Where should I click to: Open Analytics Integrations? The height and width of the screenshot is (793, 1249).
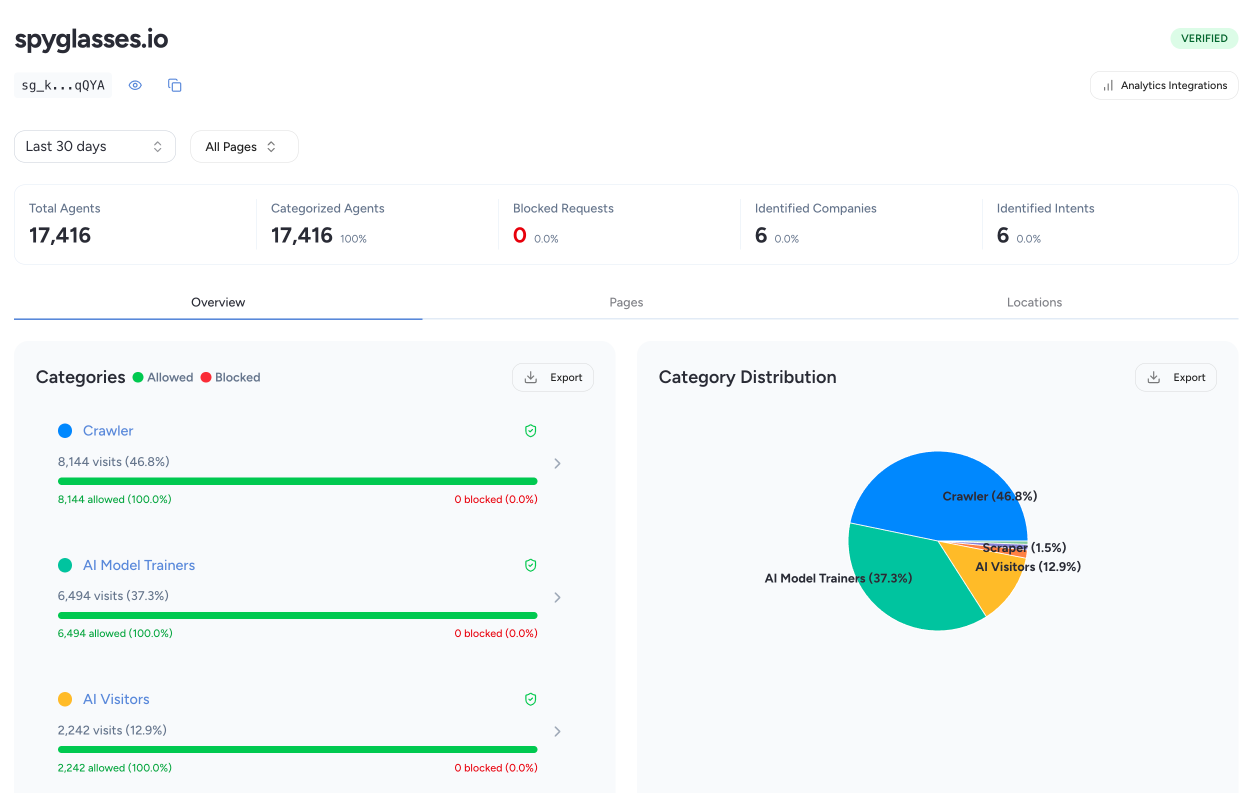(1164, 86)
